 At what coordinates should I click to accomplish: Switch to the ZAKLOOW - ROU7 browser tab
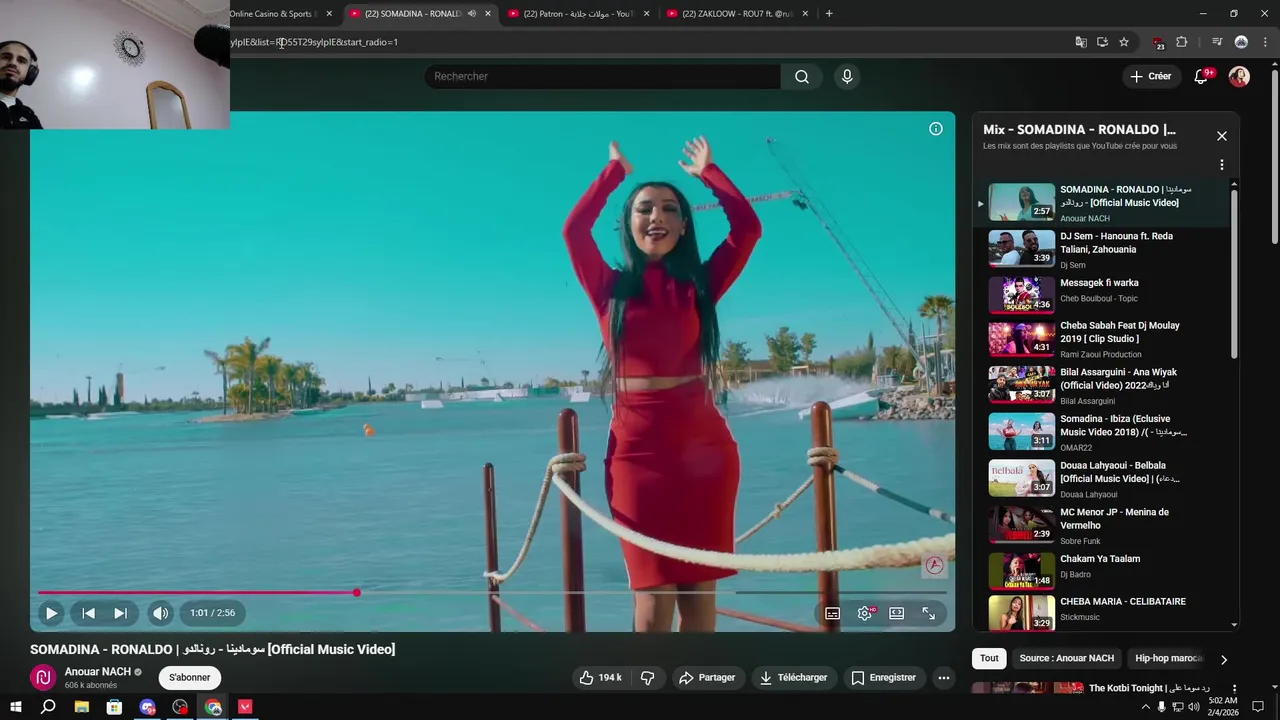737,13
